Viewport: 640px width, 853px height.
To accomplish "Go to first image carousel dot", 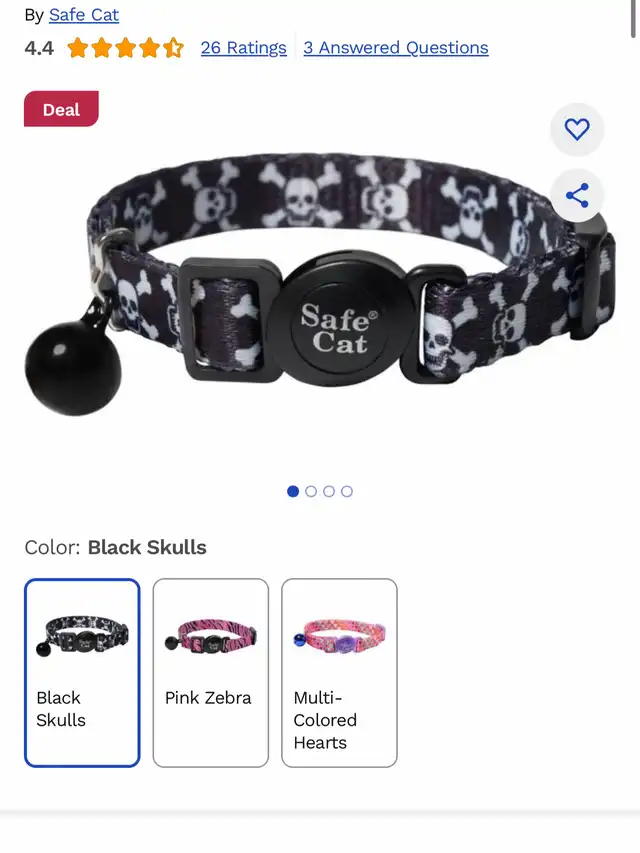I will coord(293,491).
